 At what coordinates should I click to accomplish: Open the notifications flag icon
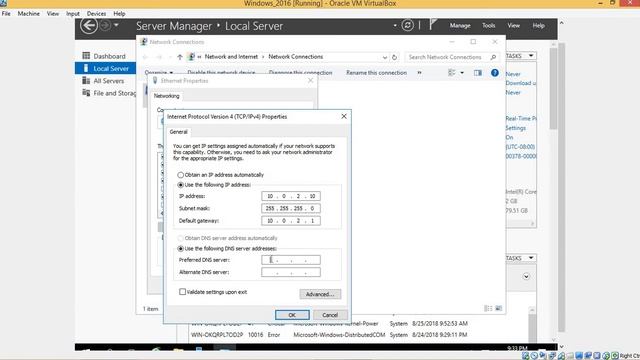click(x=433, y=25)
